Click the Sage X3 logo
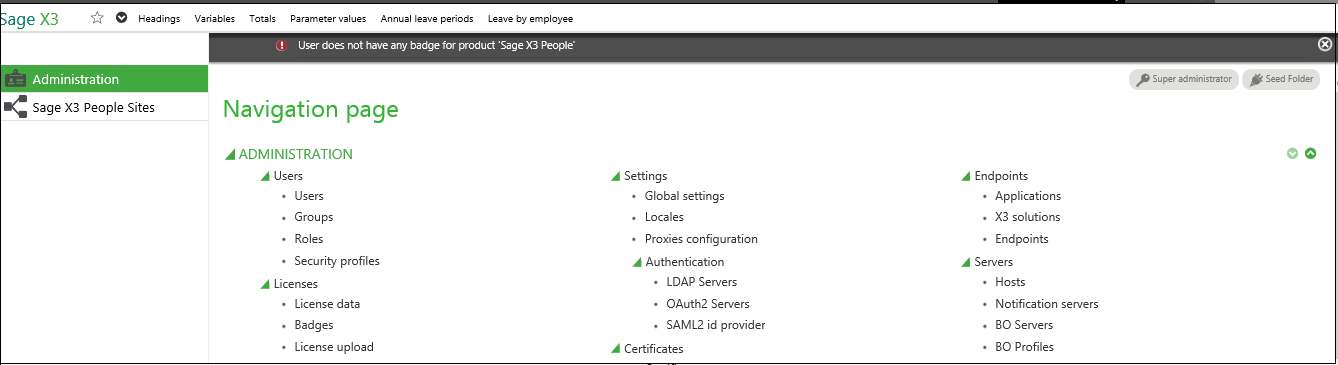Viewport: 1338px width, 365px height. (x=29, y=18)
